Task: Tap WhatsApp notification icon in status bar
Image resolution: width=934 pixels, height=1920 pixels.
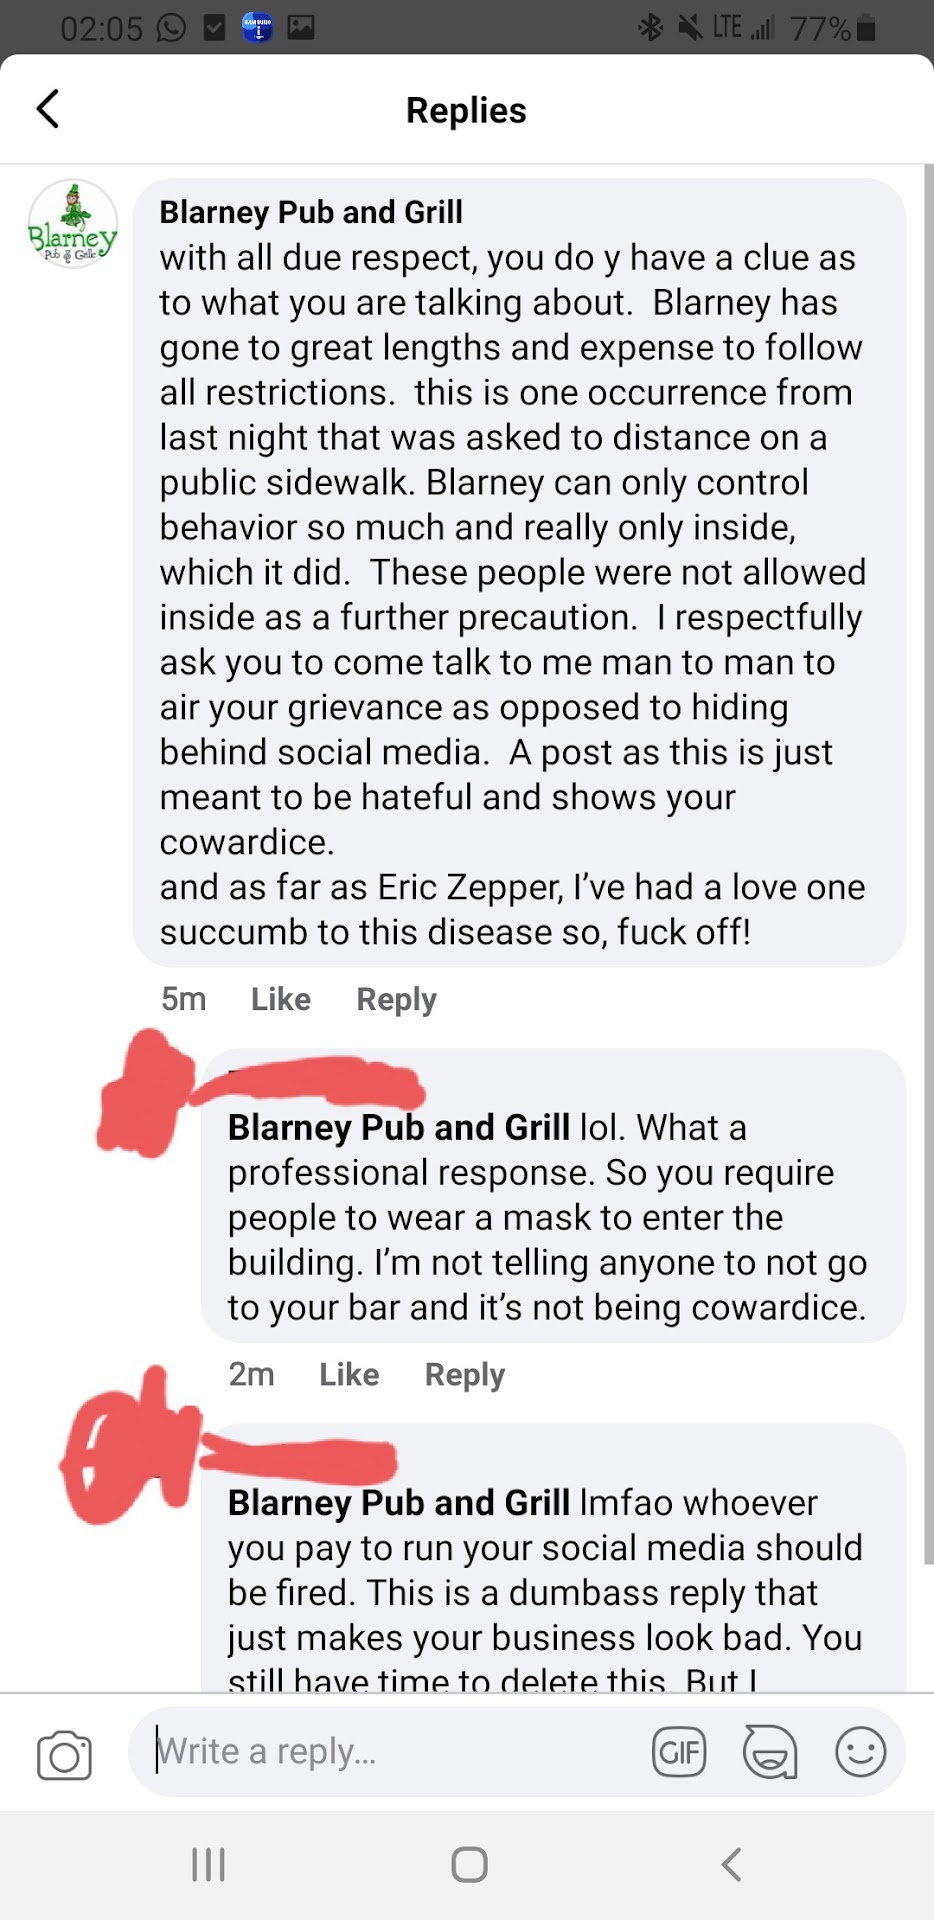Action: click(171, 27)
